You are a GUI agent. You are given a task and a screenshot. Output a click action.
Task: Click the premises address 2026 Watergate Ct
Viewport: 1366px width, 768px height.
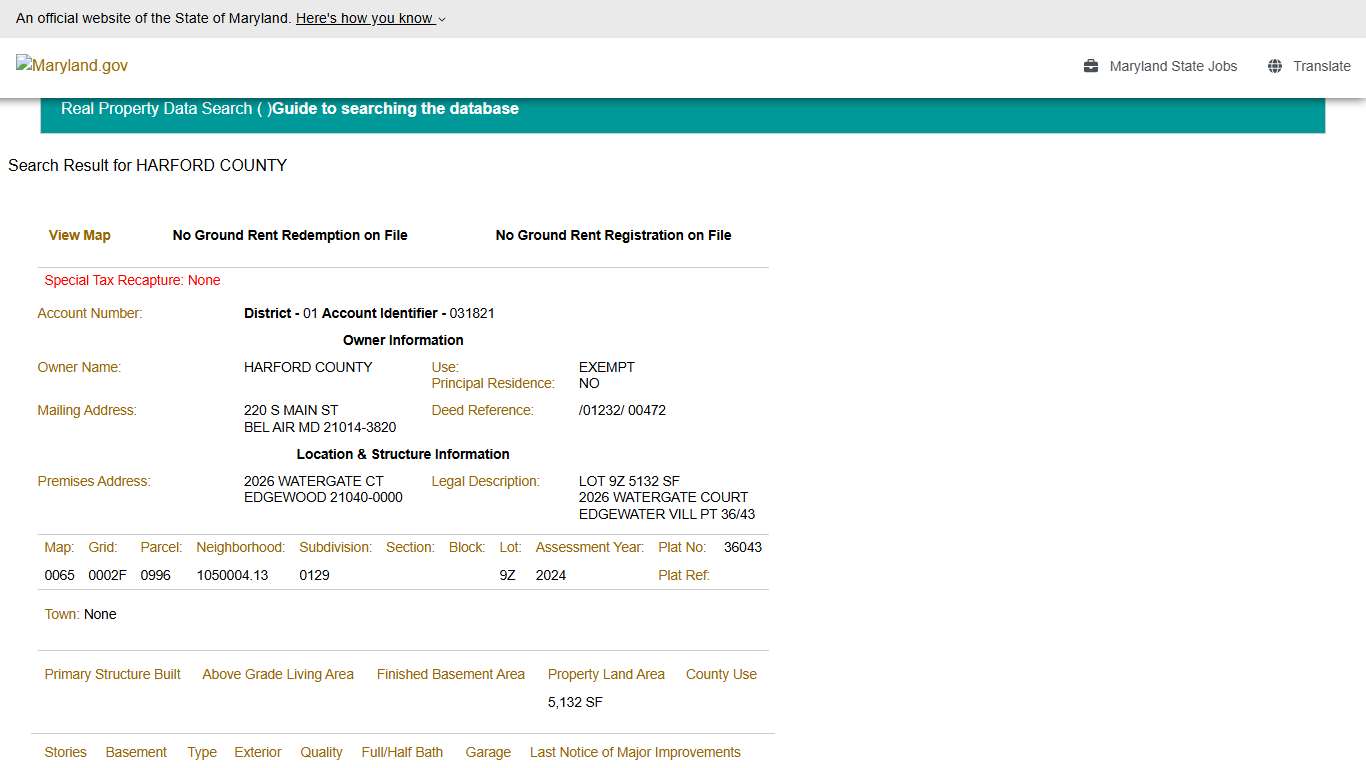point(313,481)
